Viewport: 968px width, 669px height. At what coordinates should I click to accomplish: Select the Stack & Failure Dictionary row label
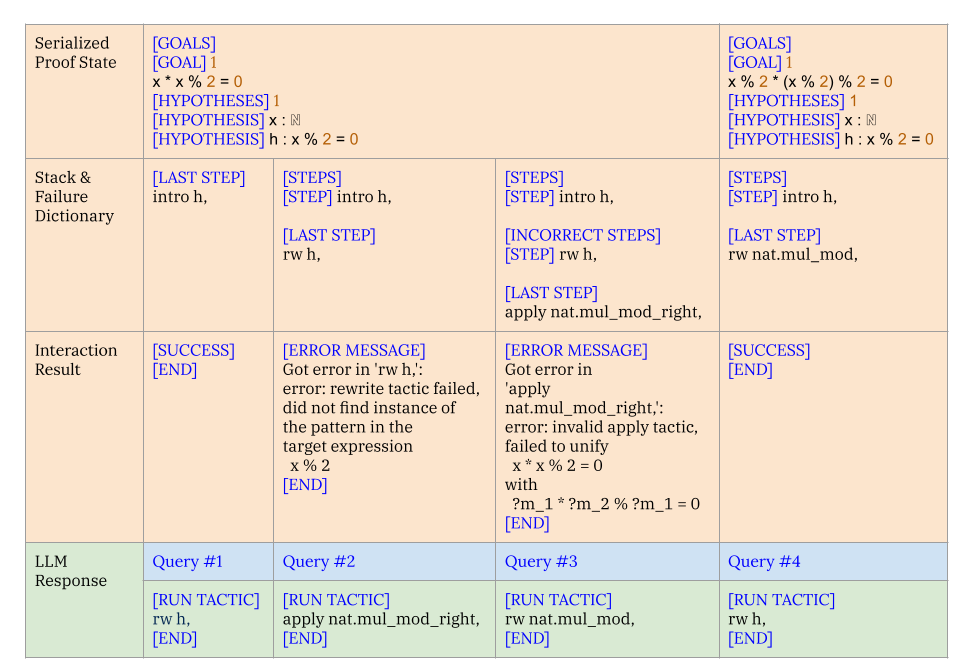(74, 197)
